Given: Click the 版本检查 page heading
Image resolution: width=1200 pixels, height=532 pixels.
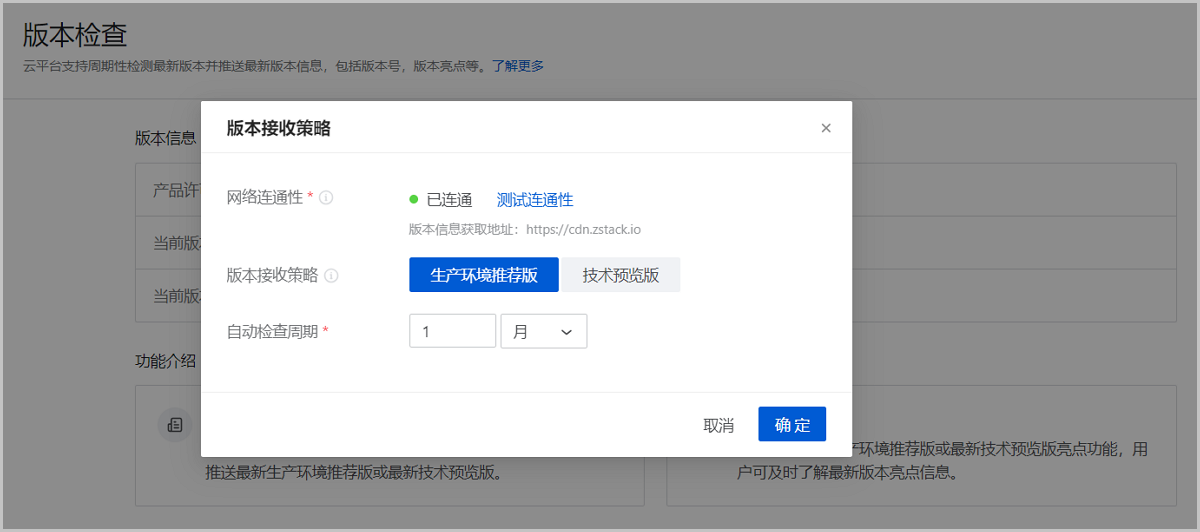Looking at the screenshot, I should (x=75, y=35).
